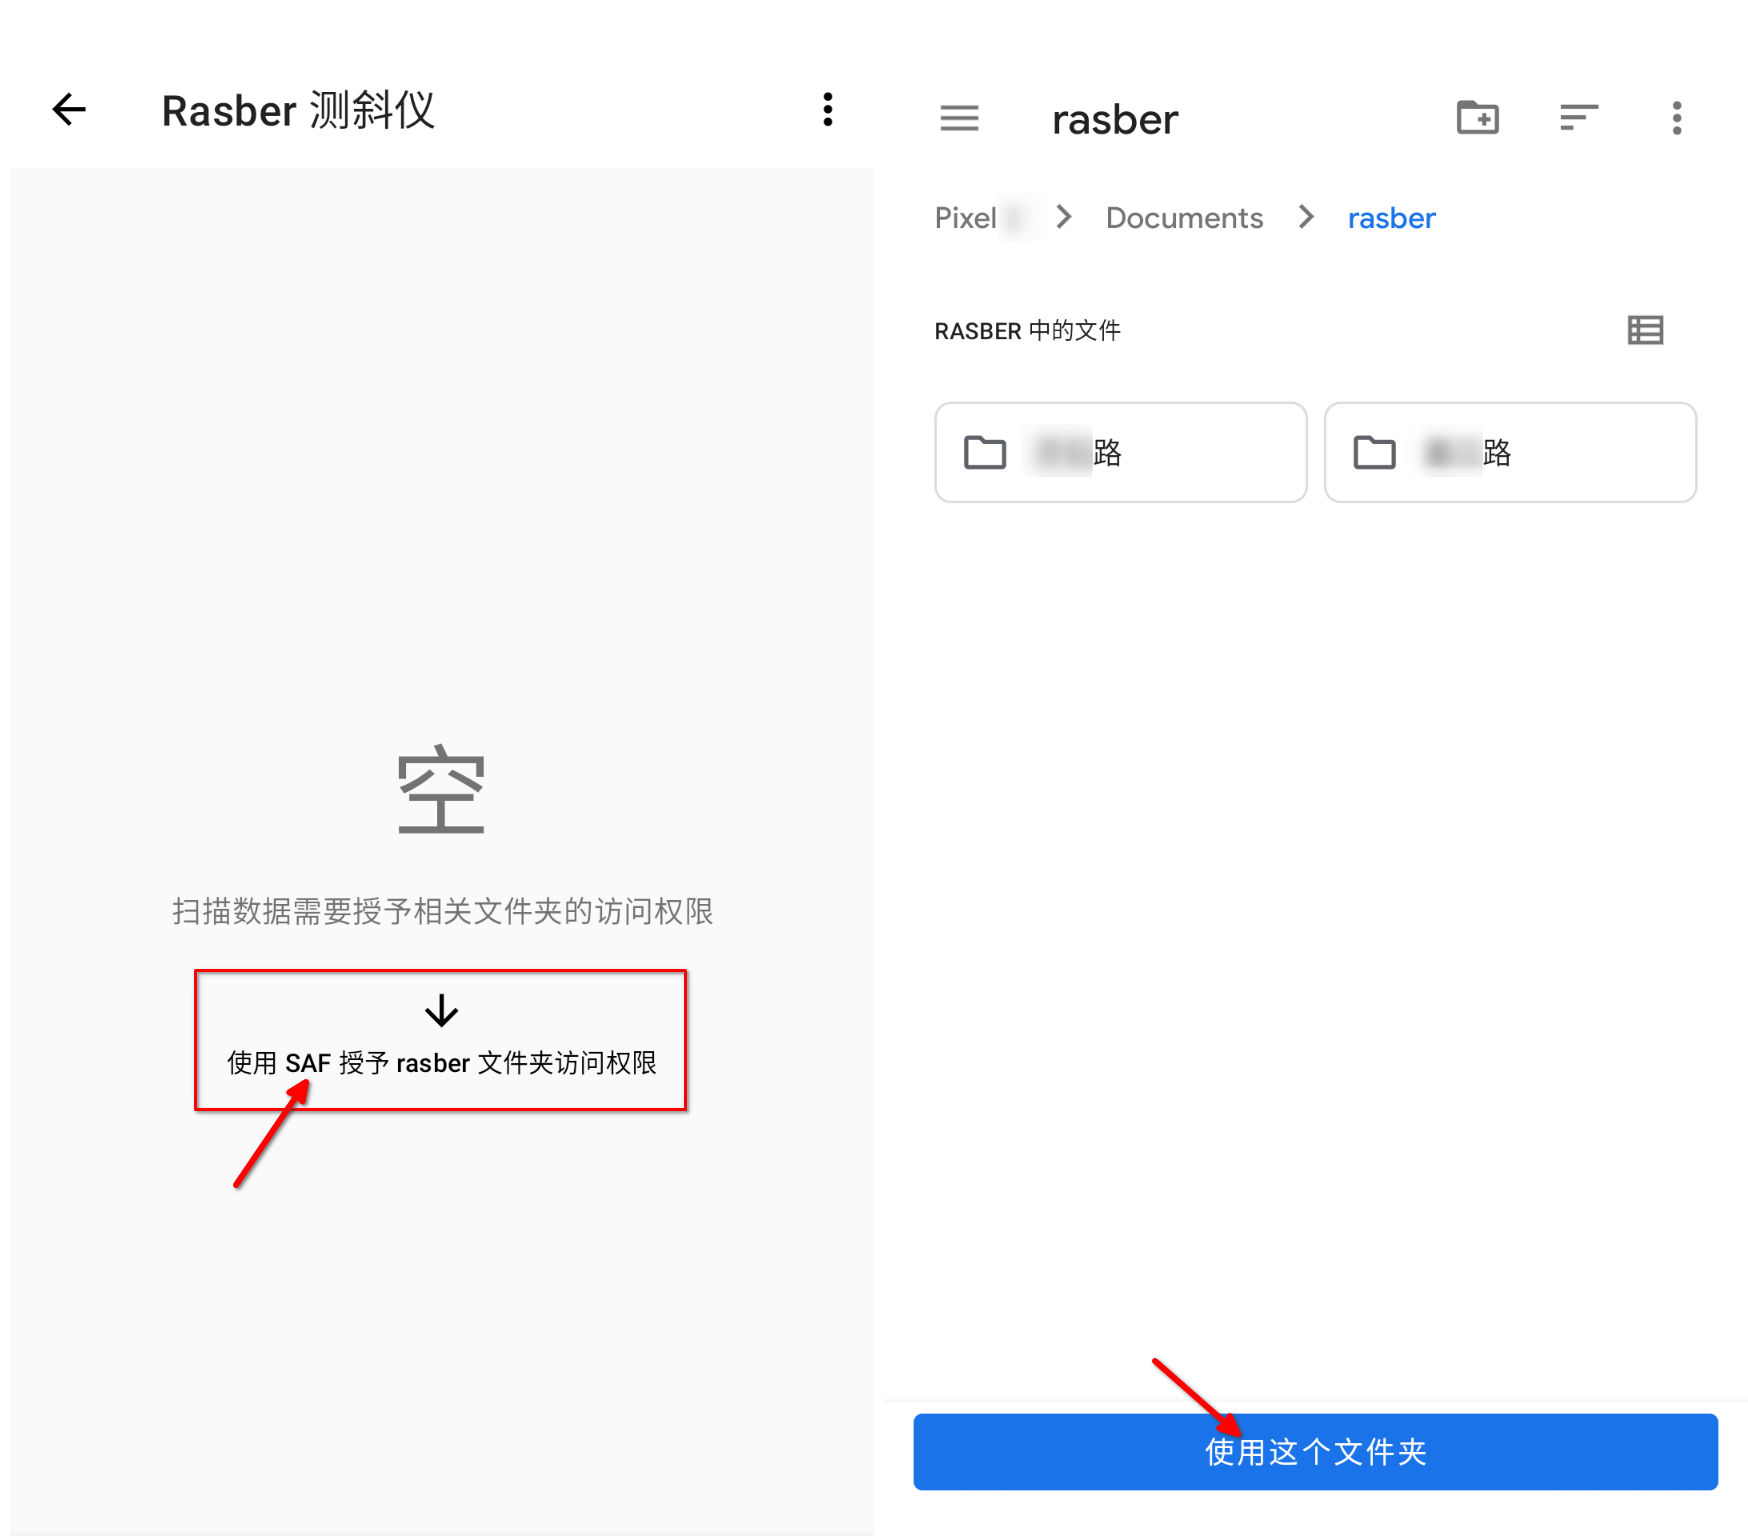Open the sort options icon
This screenshot has width=1748, height=1536.
[1578, 118]
